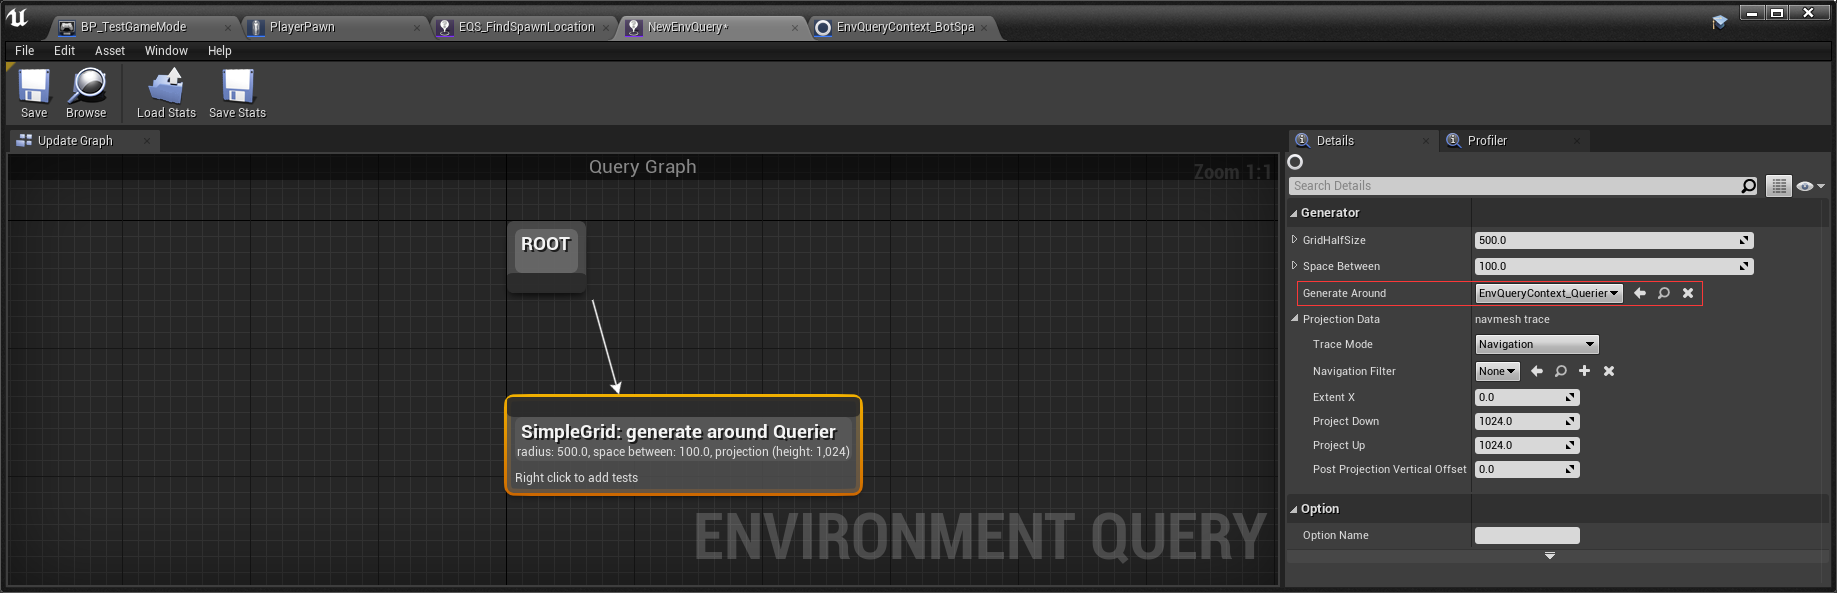Expand the GridHalfSize property
1837x593 pixels.
click(1295, 240)
